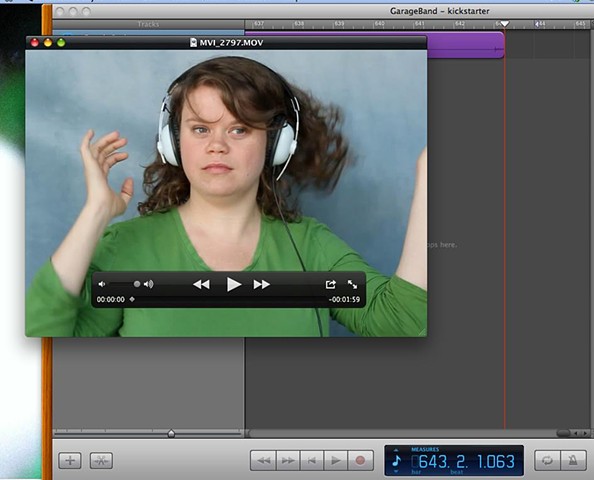Viewport: 594px width, 480px height.
Task: Play the MVI_2797.MOV video
Action: pyautogui.click(x=234, y=284)
